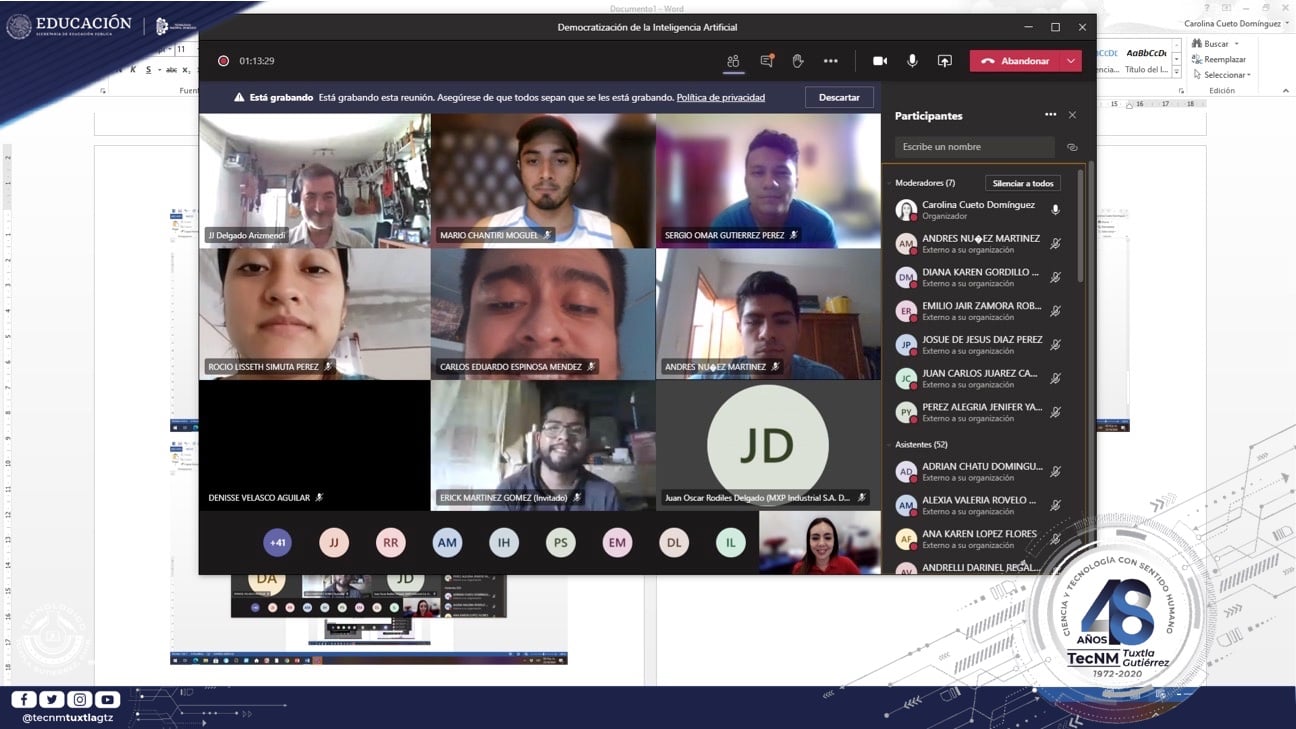Select SERGIO OMAR GUTIERREZ PEREZ video tile
The image size is (1296, 729).
tap(769, 180)
